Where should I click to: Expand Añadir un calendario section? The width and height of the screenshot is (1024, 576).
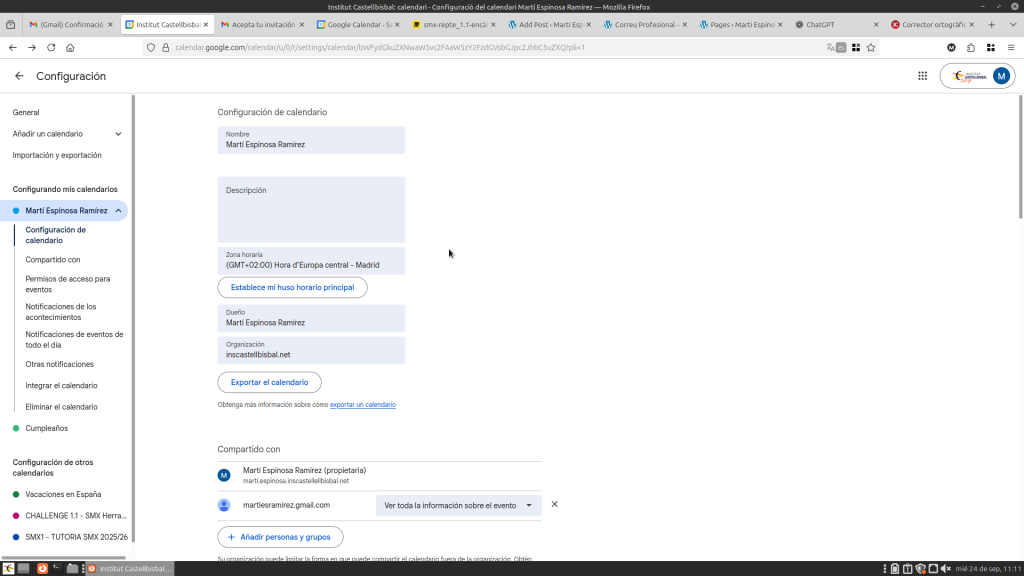118,134
